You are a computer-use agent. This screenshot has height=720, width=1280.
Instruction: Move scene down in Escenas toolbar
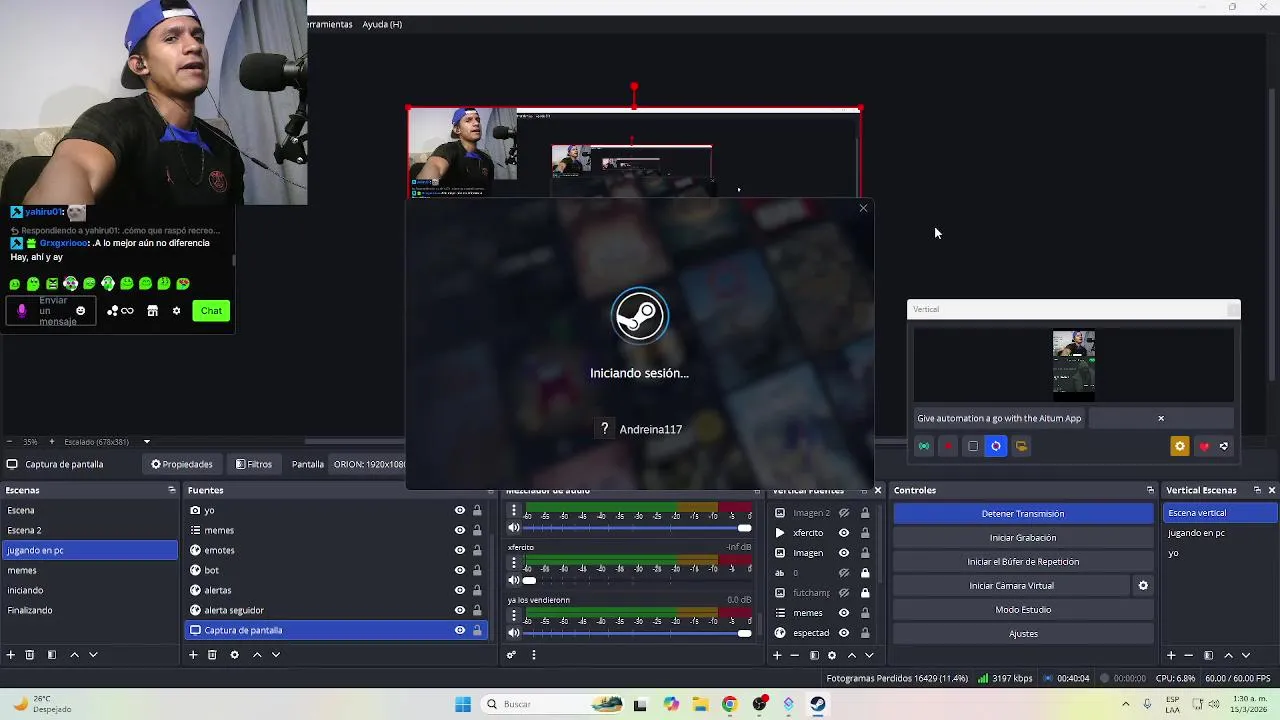(93, 655)
